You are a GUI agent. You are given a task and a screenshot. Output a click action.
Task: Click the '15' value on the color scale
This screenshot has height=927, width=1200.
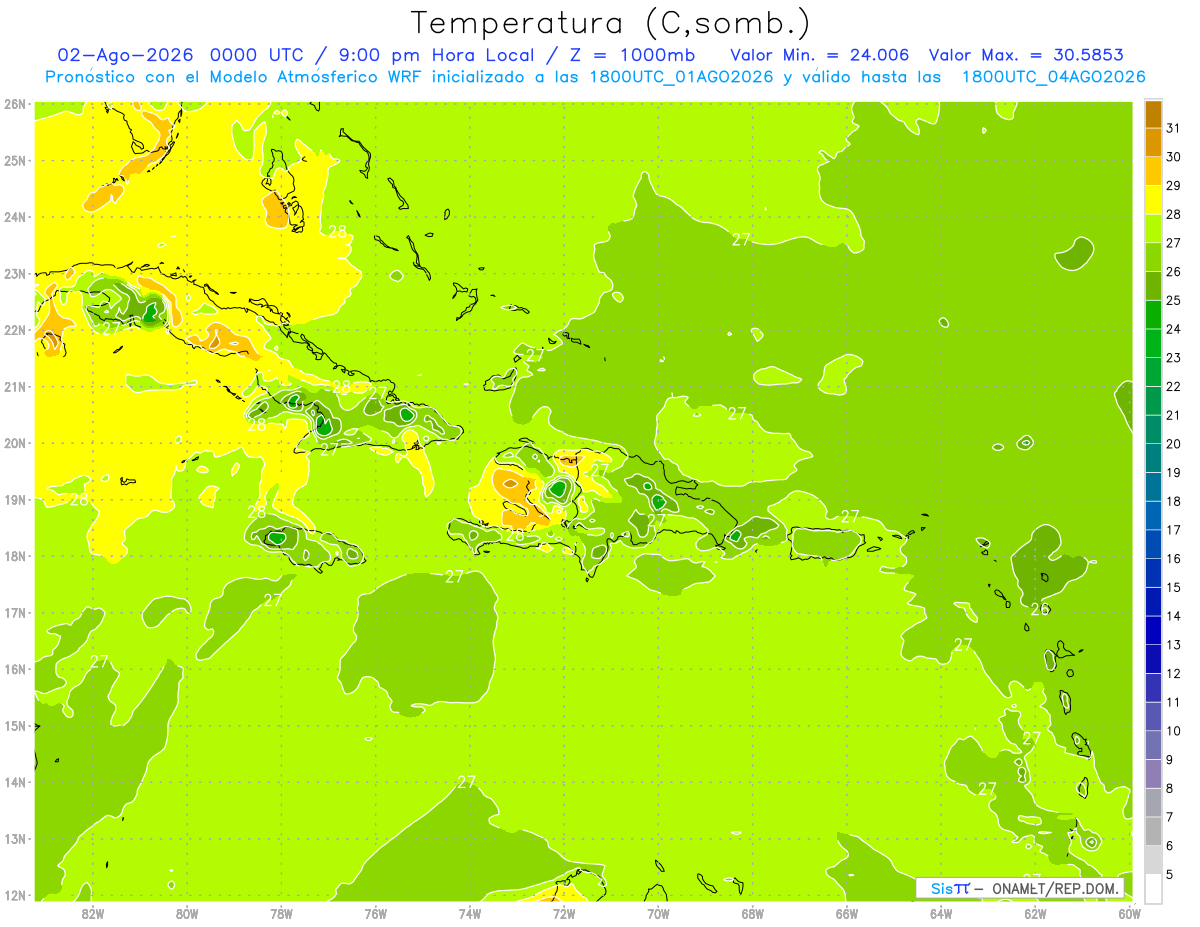(1174, 587)
